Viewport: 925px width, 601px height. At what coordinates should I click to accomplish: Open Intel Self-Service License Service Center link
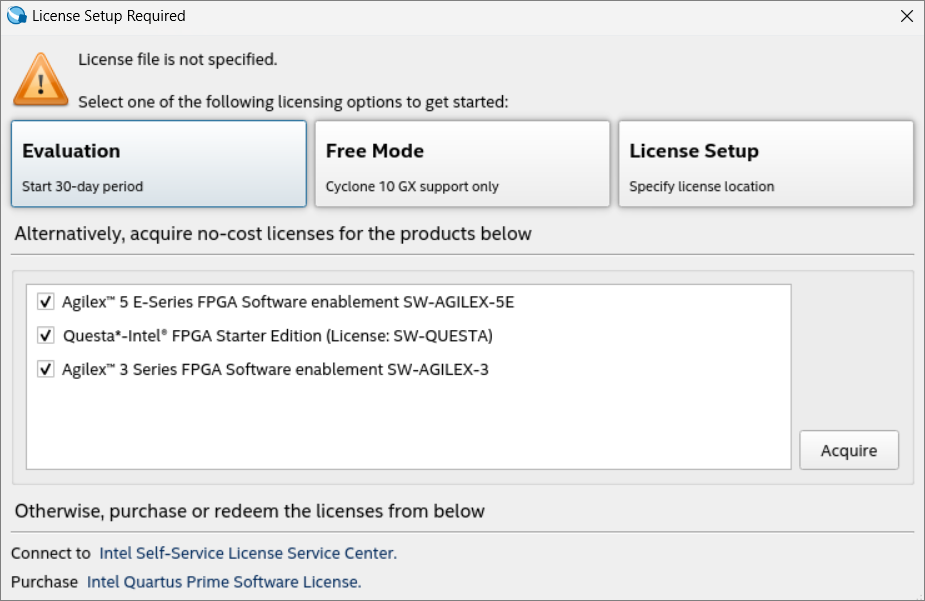point(248,553)
